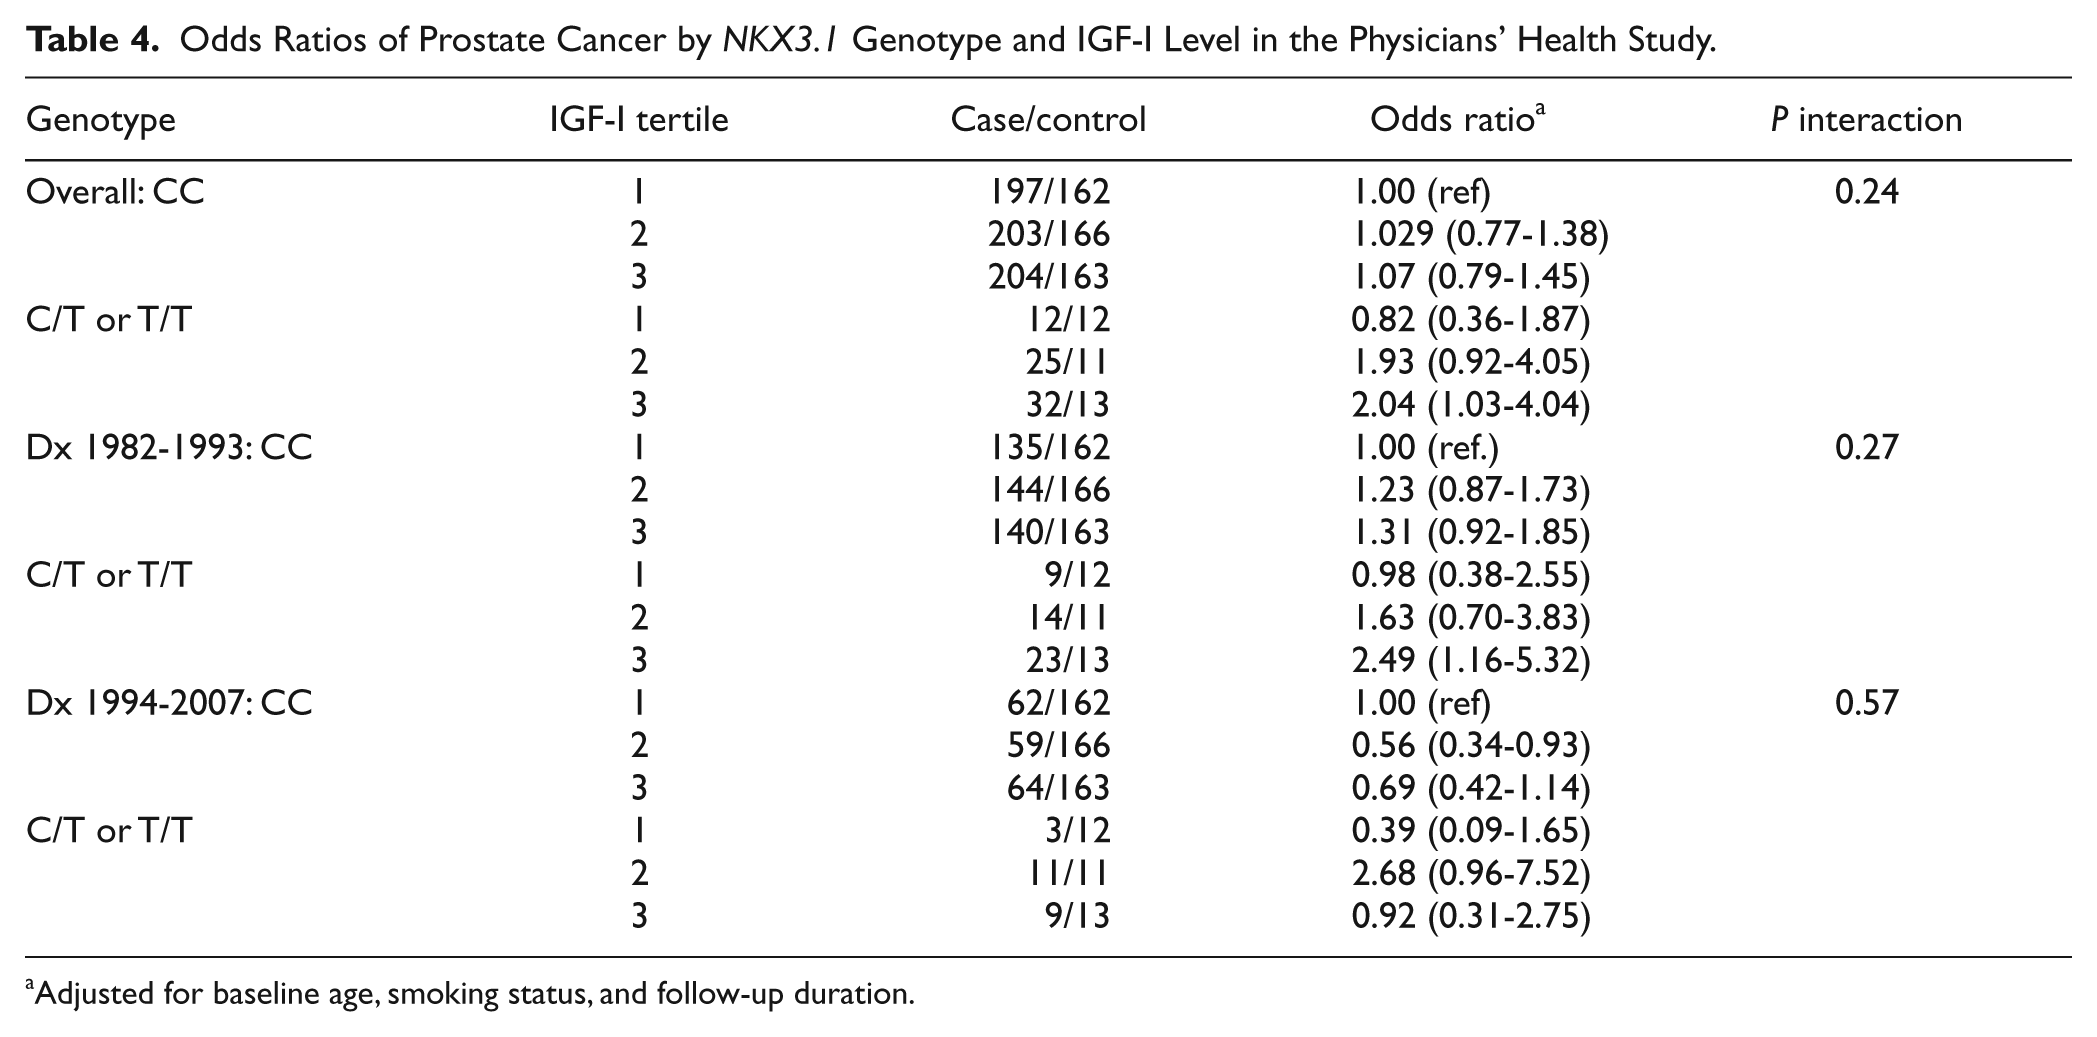Click the 9/13 case/control cell
This screenshot has height=1037, width=2097.
[1078, 916]
